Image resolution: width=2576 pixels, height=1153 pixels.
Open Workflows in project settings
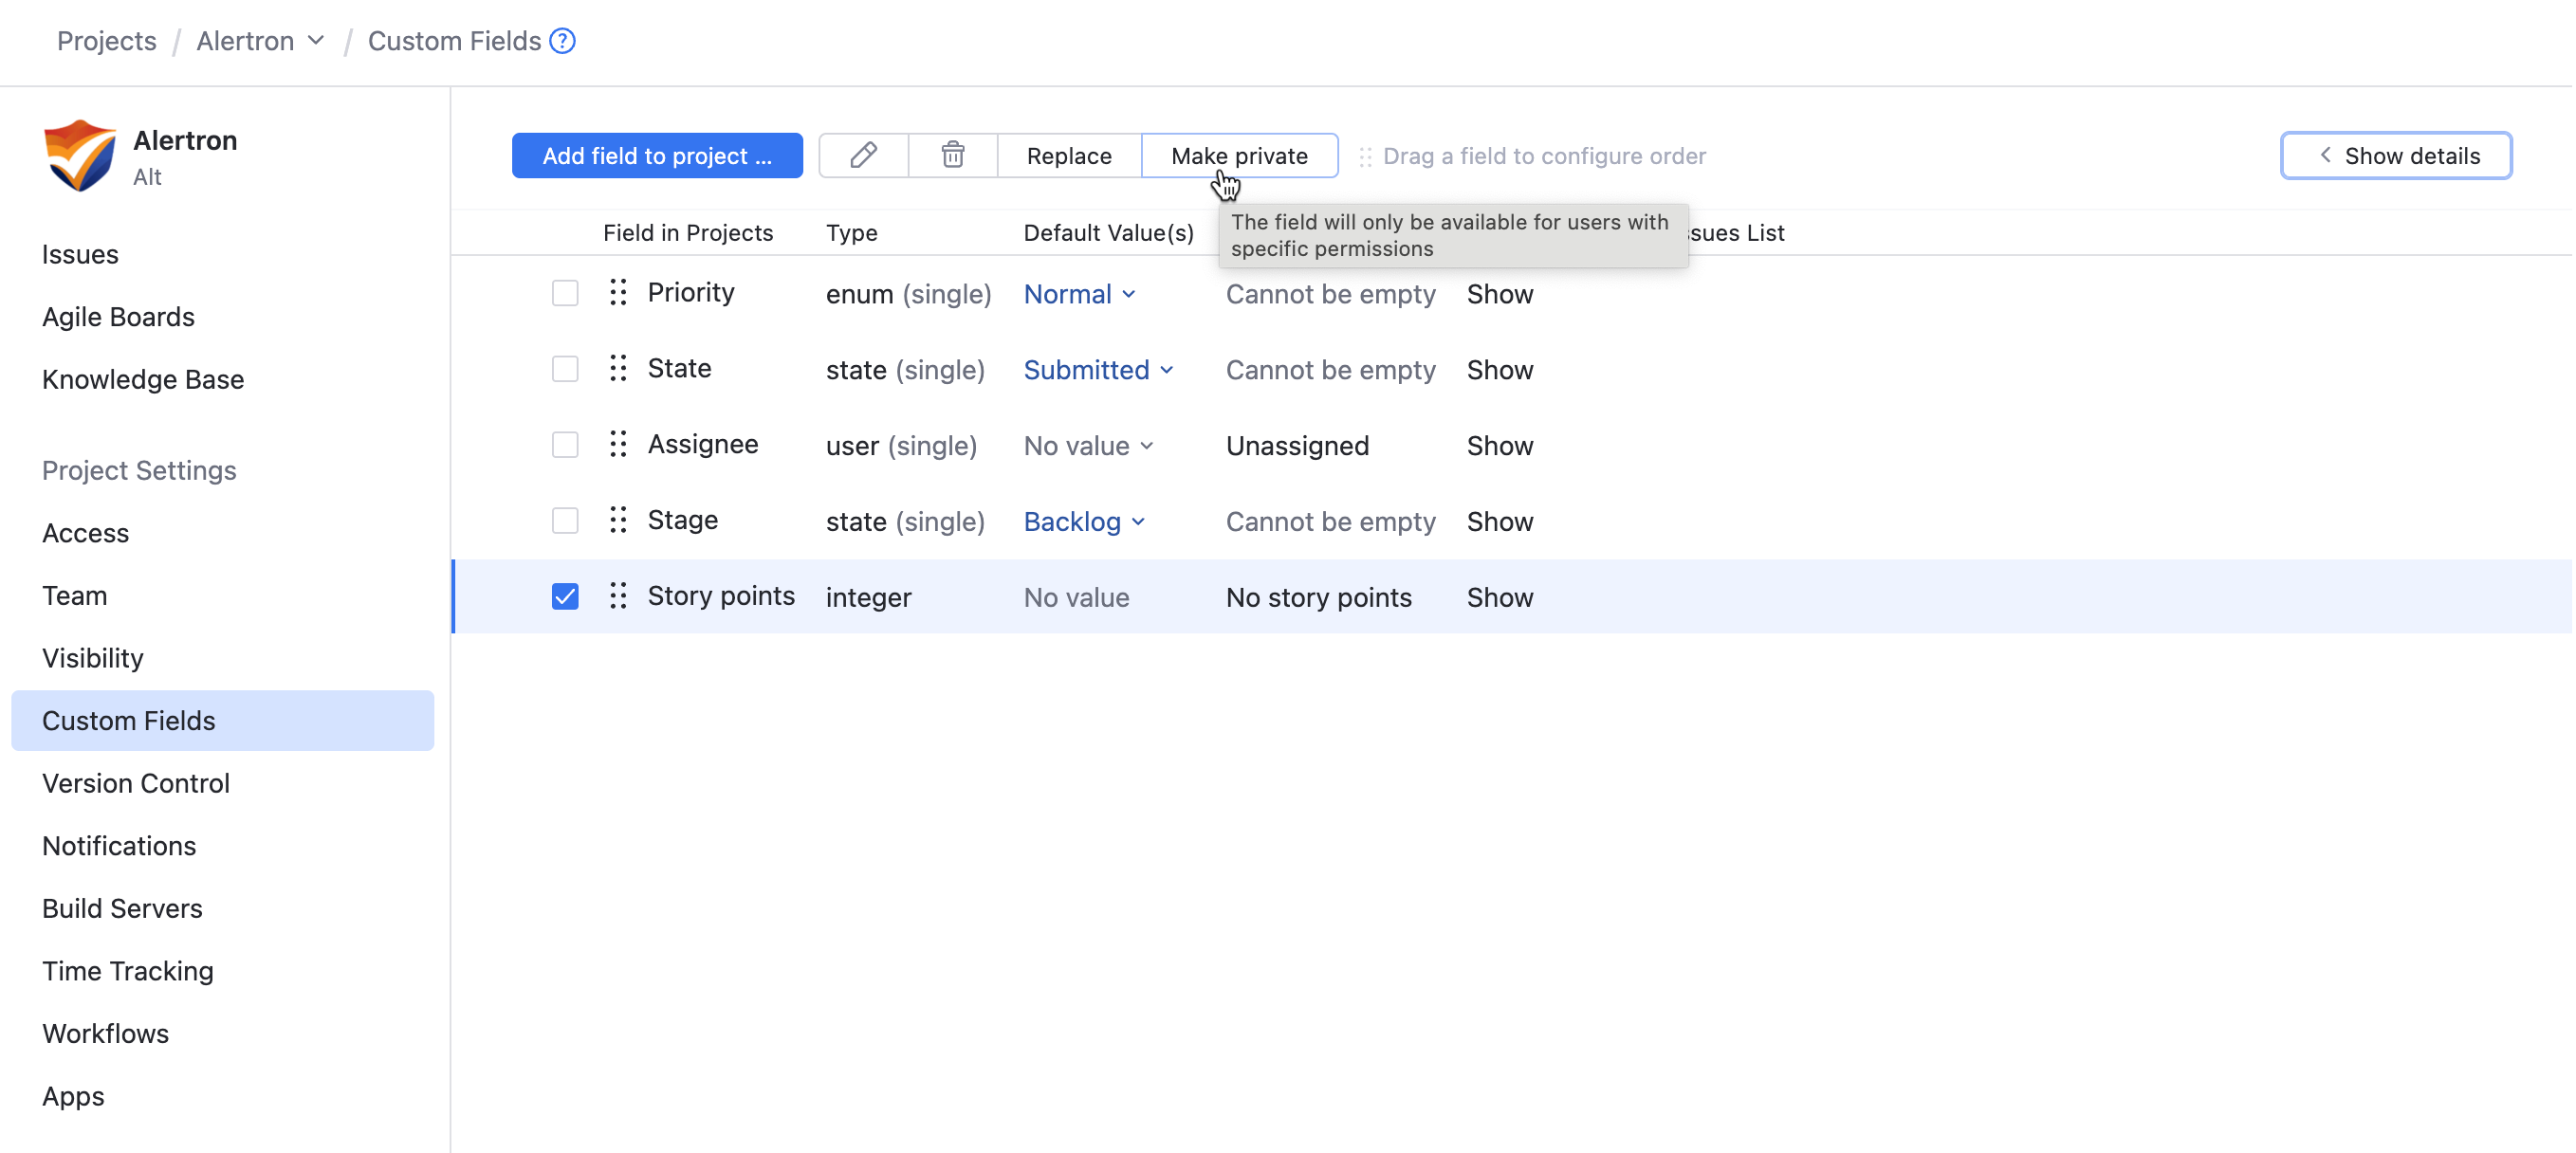[105, 1033]
